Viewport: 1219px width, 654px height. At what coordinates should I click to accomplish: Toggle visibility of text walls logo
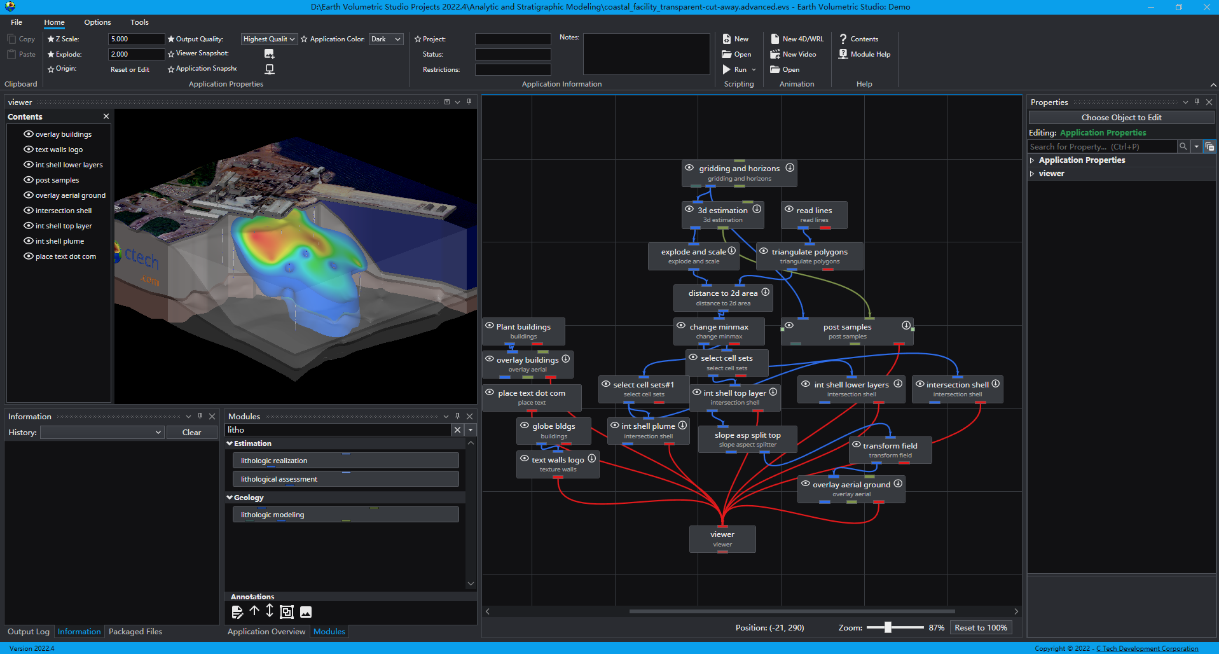(28, 149)
